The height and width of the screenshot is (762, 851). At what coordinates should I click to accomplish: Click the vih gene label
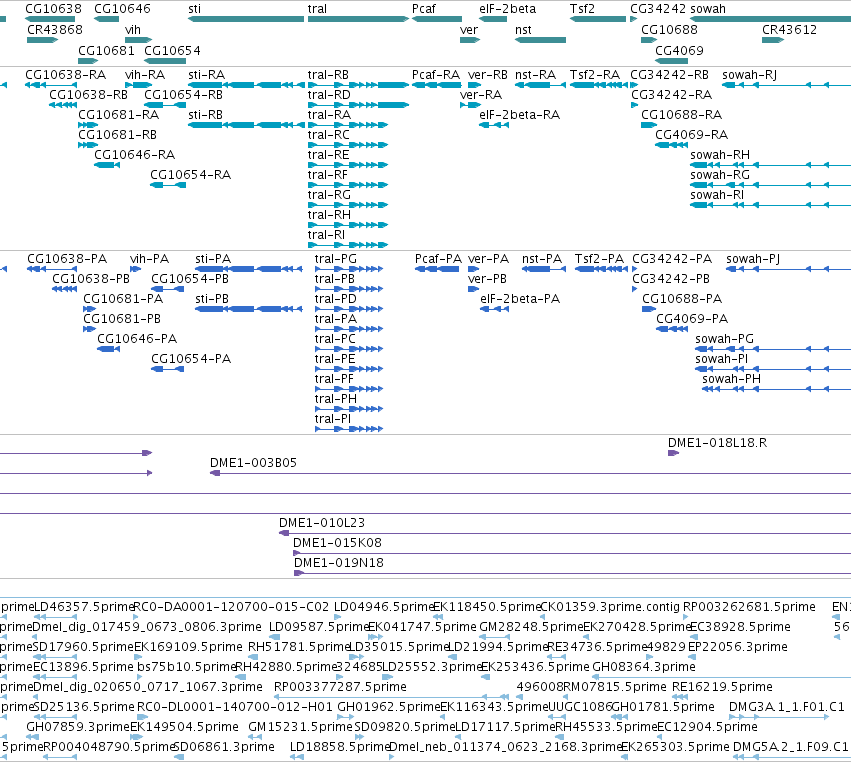(133, 29)
